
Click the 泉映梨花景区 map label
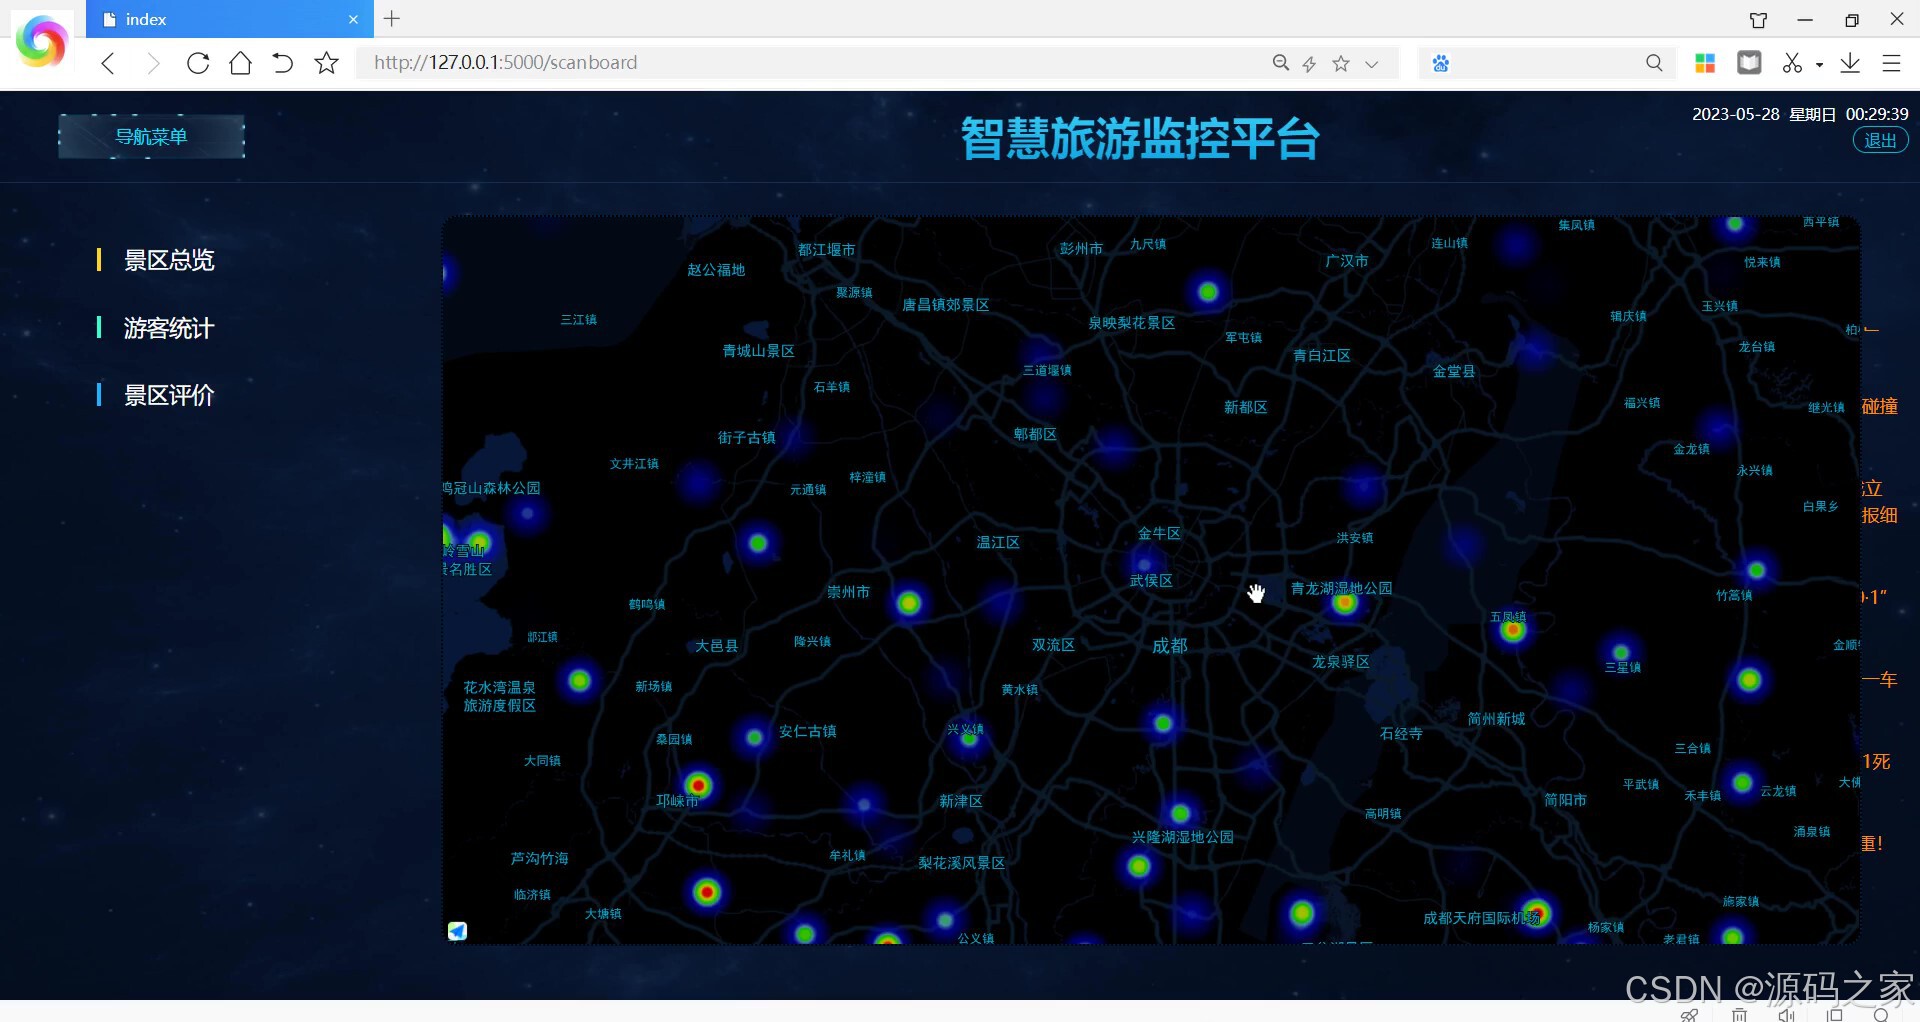(x=1131, y=323)
